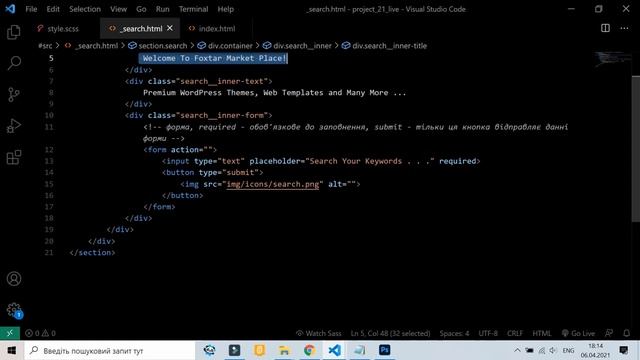
Task: Follow the img/icons/search.png link
Action: (273, 184)
